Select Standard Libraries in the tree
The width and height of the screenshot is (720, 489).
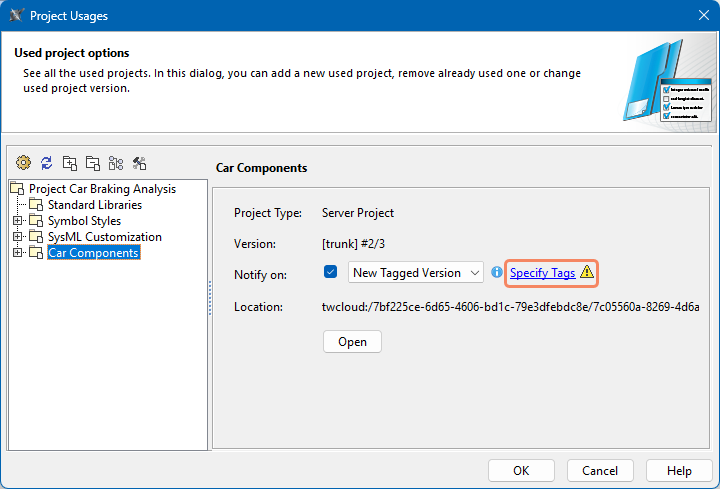(94, 205)
